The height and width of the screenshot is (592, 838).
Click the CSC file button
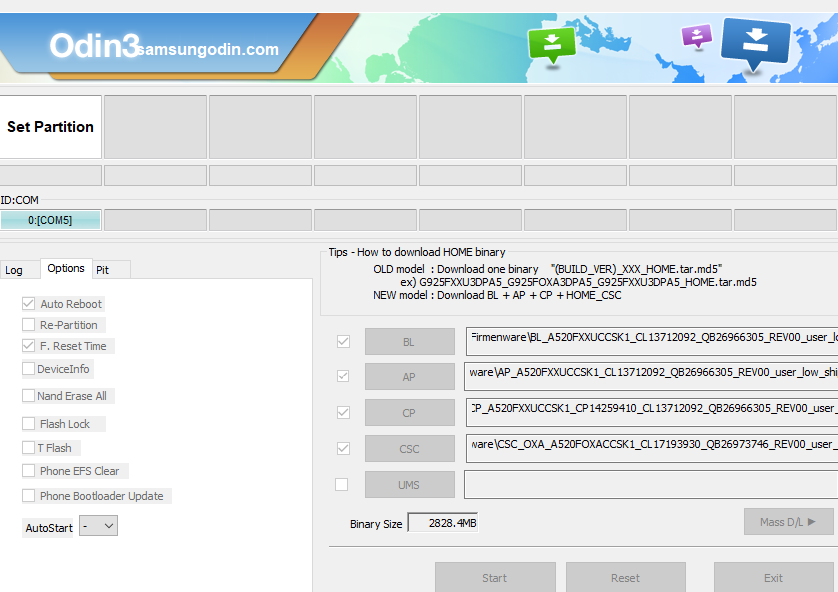point(409,449)
